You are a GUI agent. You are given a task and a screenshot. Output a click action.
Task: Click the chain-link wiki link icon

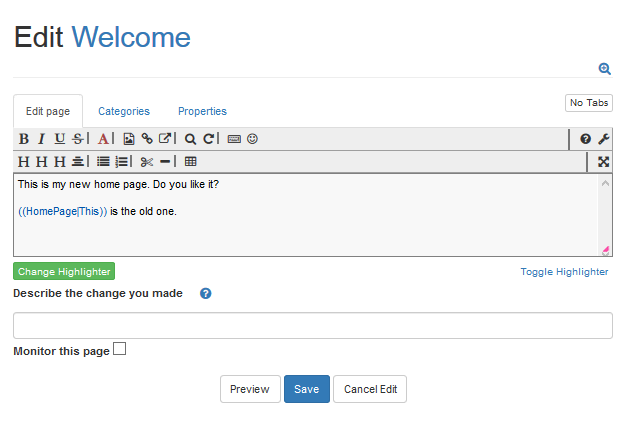(x=147, y=139)
